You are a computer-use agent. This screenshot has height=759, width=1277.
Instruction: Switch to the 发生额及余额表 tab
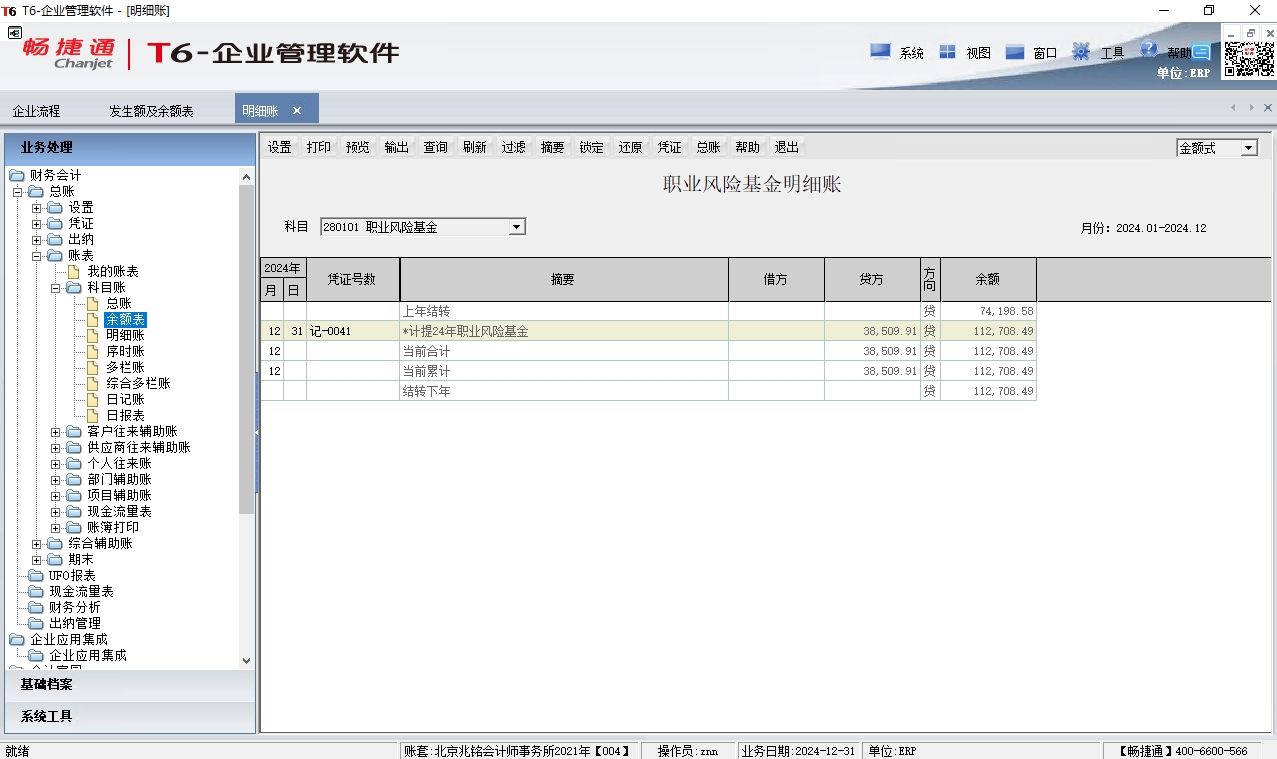[151, 111]
